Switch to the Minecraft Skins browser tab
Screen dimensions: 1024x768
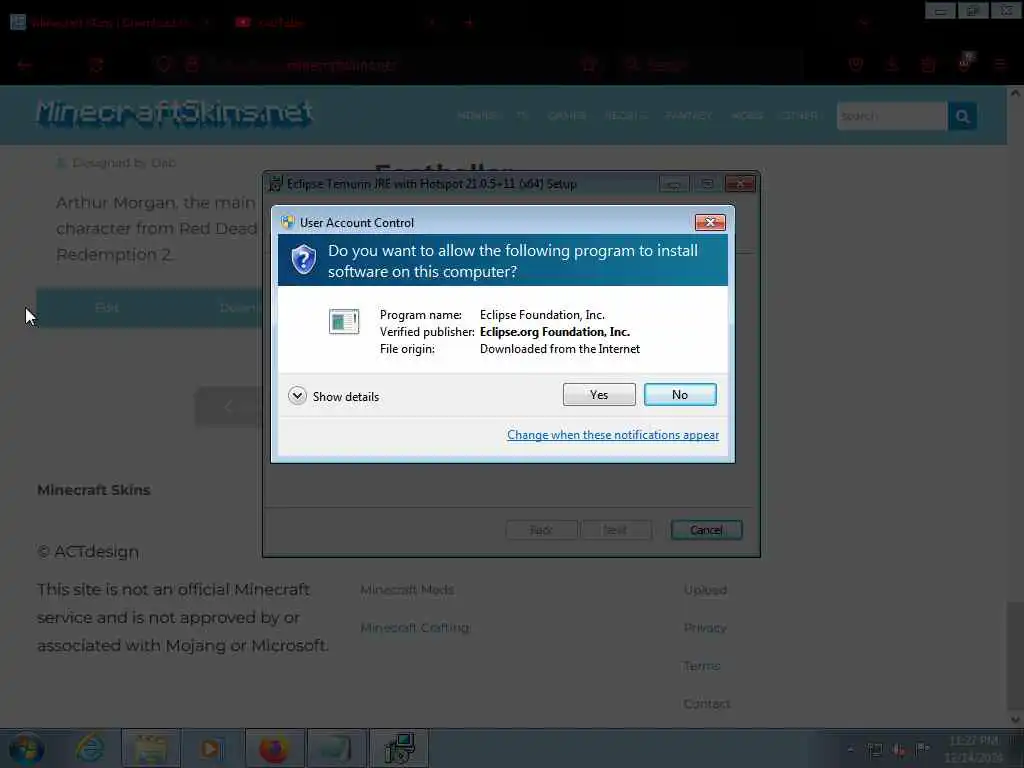click(110, 22)
